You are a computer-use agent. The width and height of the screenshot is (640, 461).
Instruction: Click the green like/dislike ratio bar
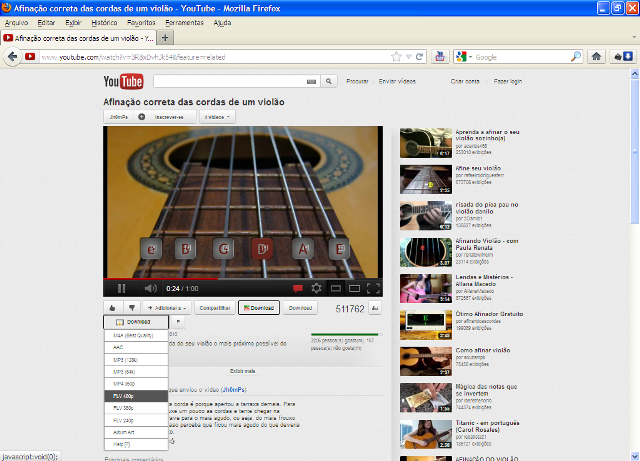(346, 334)
